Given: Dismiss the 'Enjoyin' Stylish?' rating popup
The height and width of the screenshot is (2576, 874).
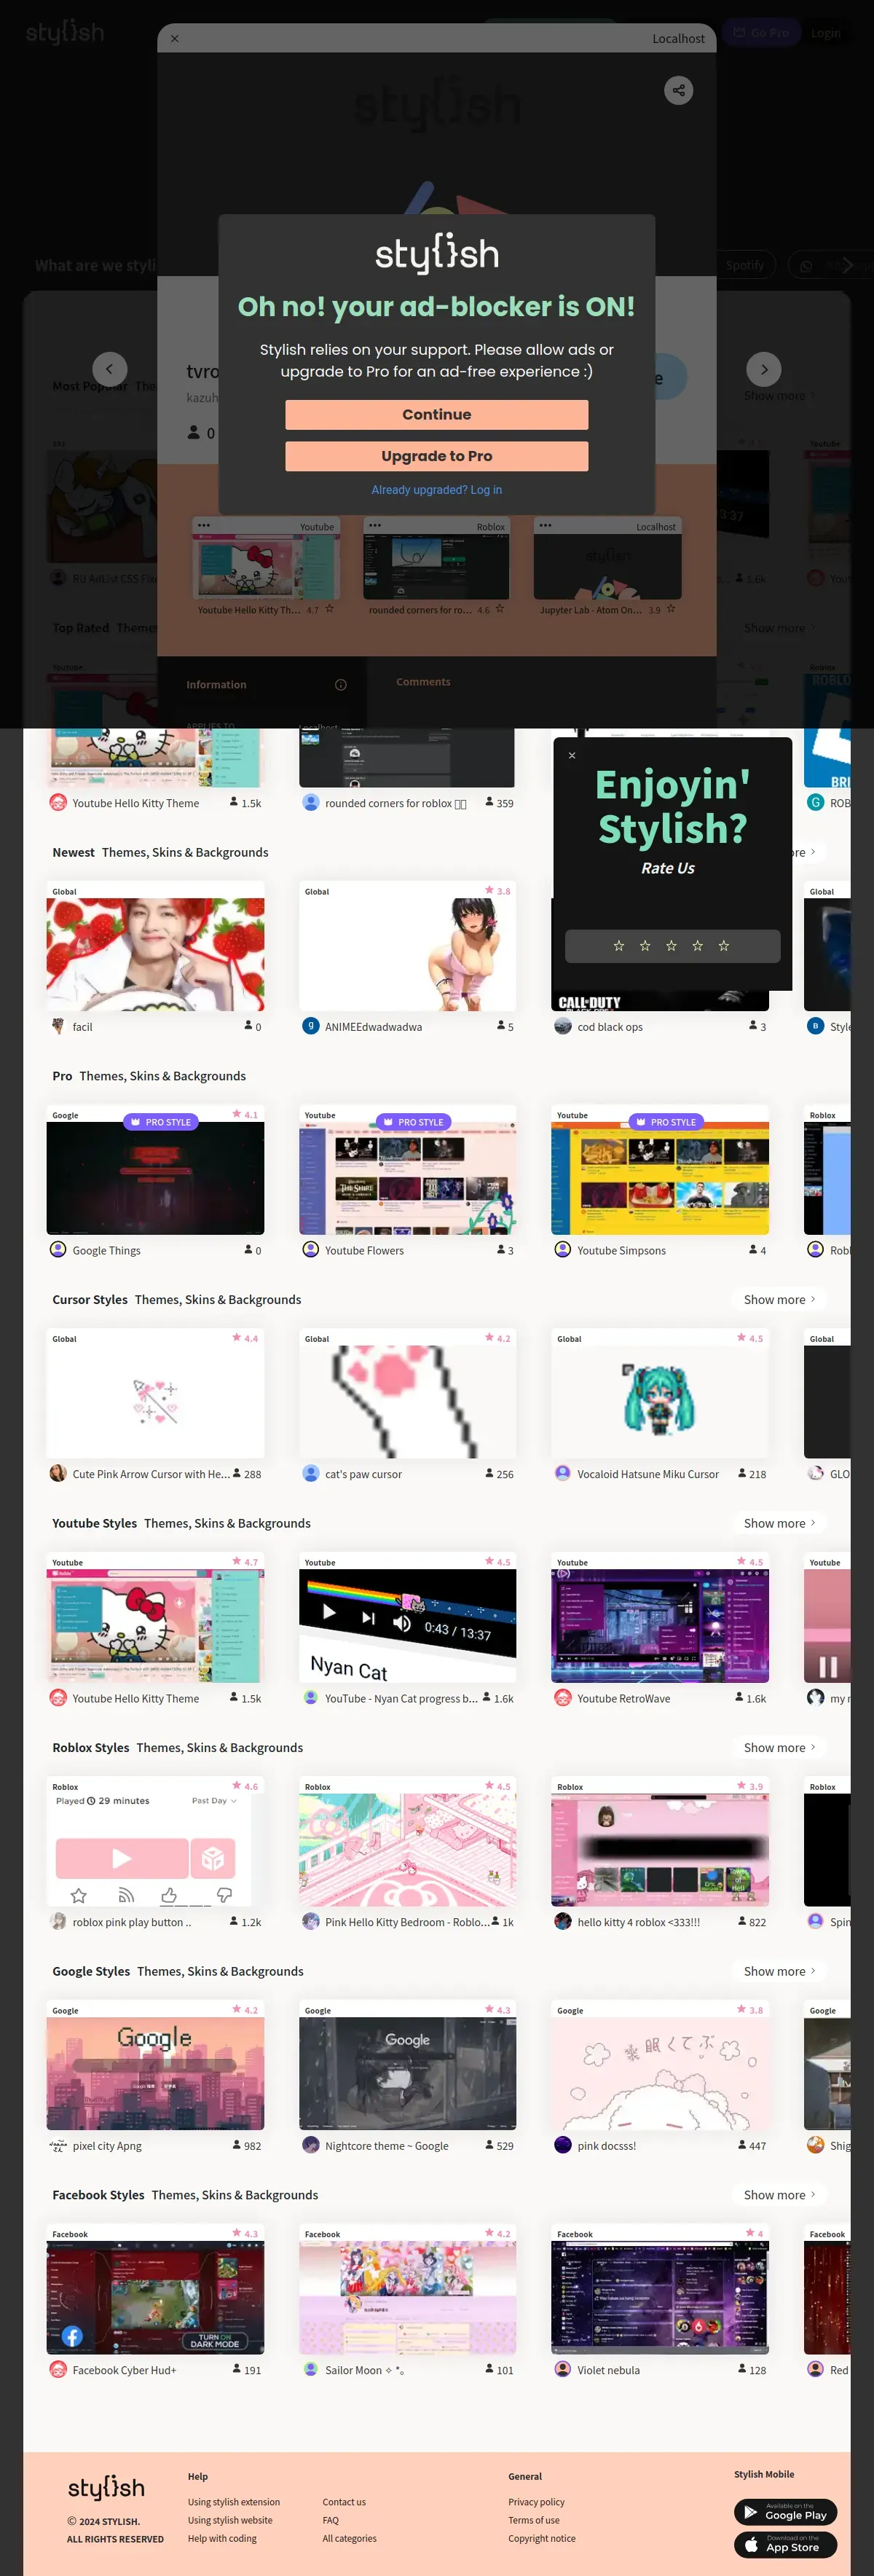Looking at the screenshot, I should (572, 755).
